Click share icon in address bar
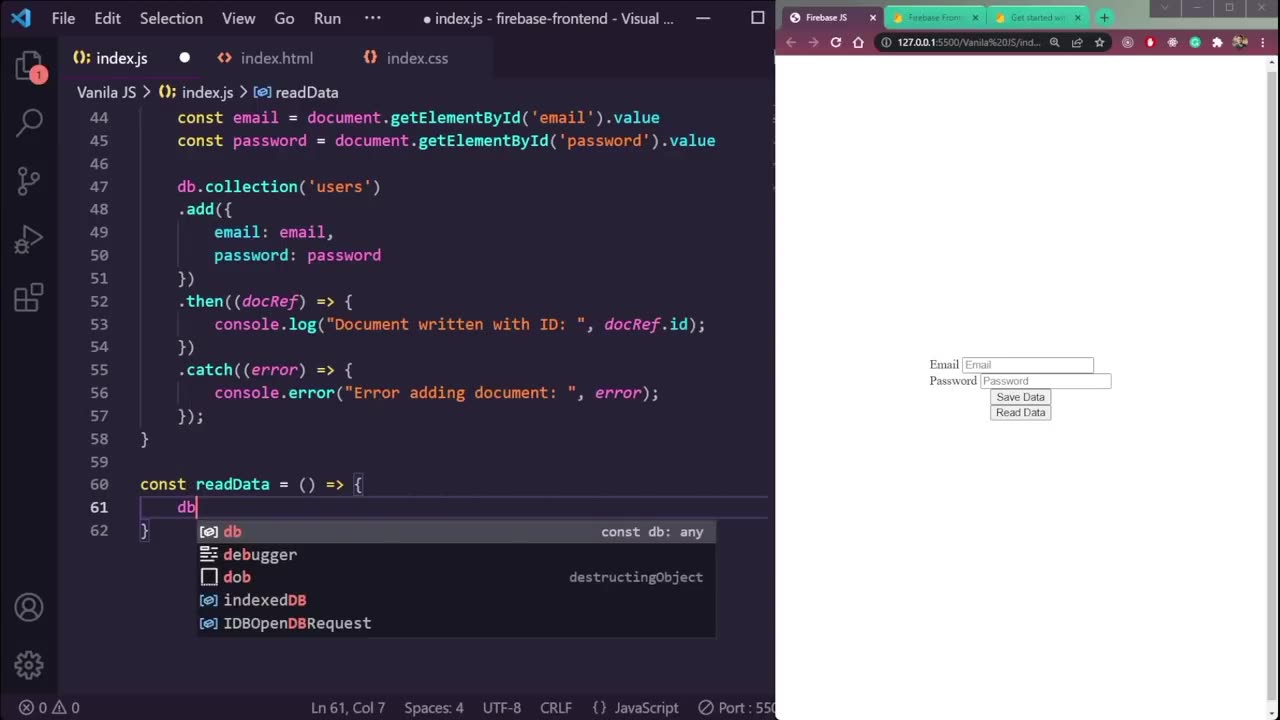The height and width of the screenshot is (720, 1280). [x=1077, y=42]
